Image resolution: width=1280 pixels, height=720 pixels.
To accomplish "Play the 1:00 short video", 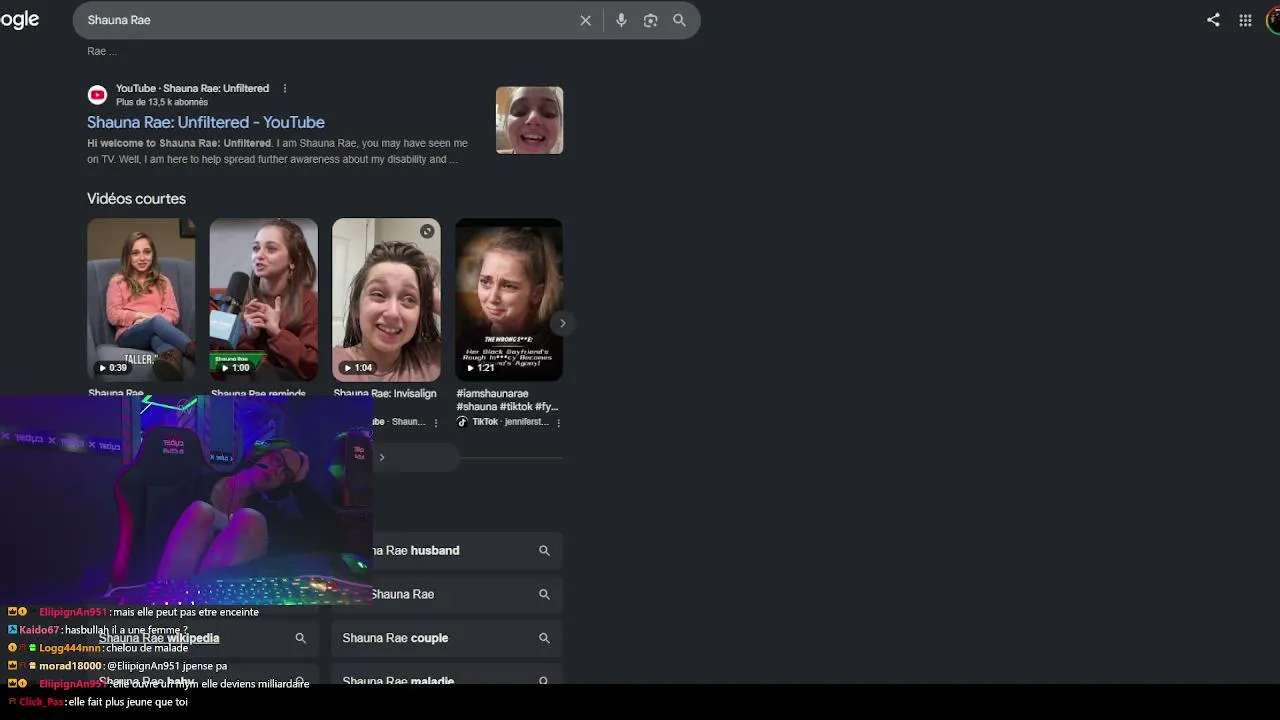I will click(x=264, y=300).
